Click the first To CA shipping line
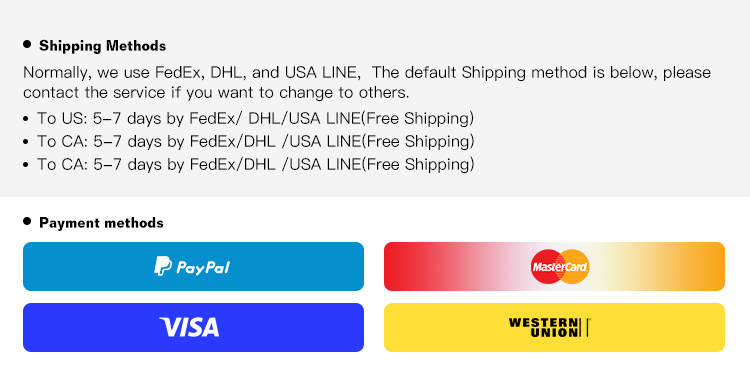The width and height of the screenshot is (750, 375). point(255,142)
